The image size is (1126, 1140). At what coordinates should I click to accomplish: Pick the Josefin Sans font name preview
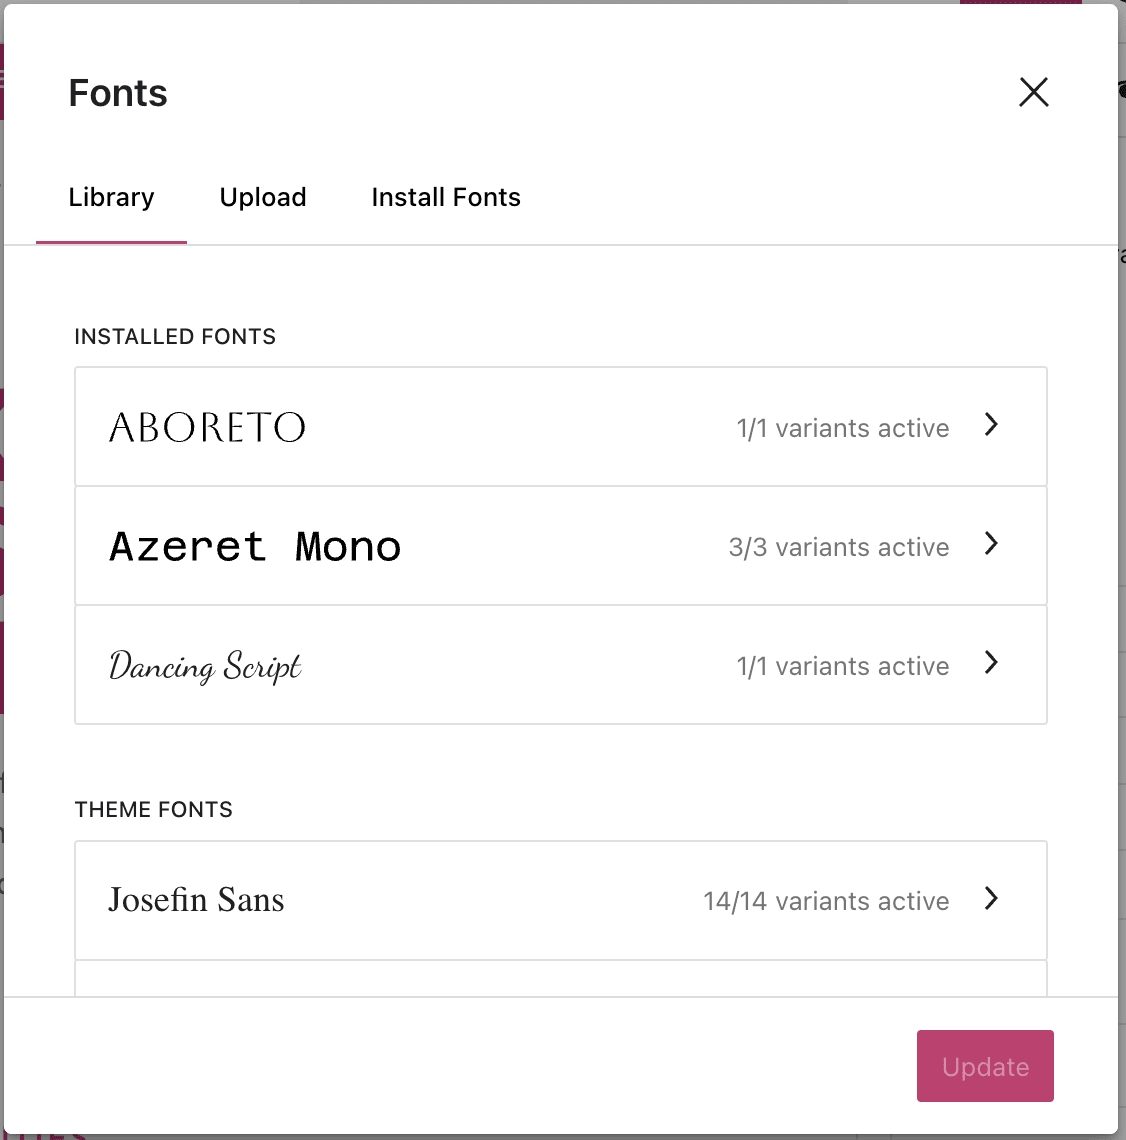(x=196, y=900)
